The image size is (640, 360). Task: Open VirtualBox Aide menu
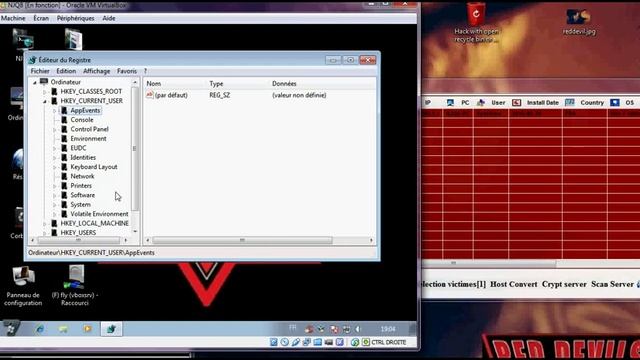point(109,18)
